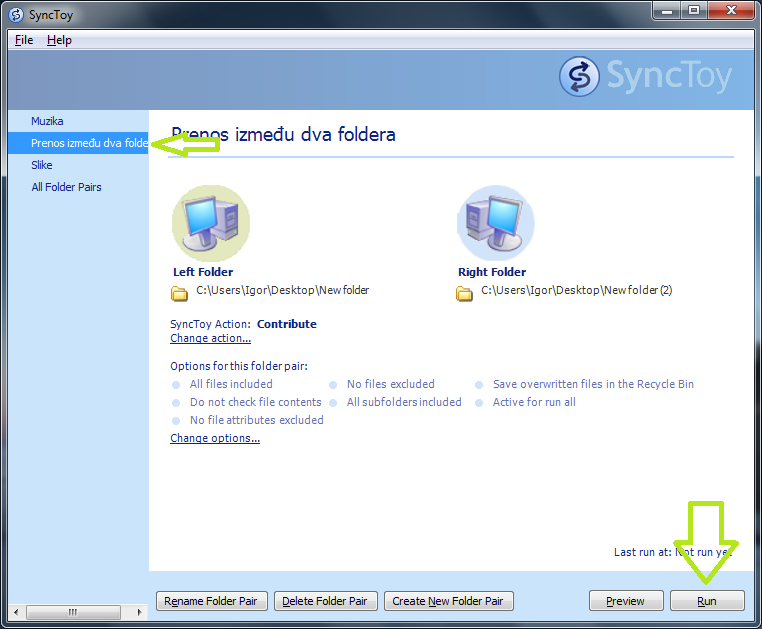The height and width of the screenshot is (629, 762).
Task: Open the File menu
Action: 24,40
